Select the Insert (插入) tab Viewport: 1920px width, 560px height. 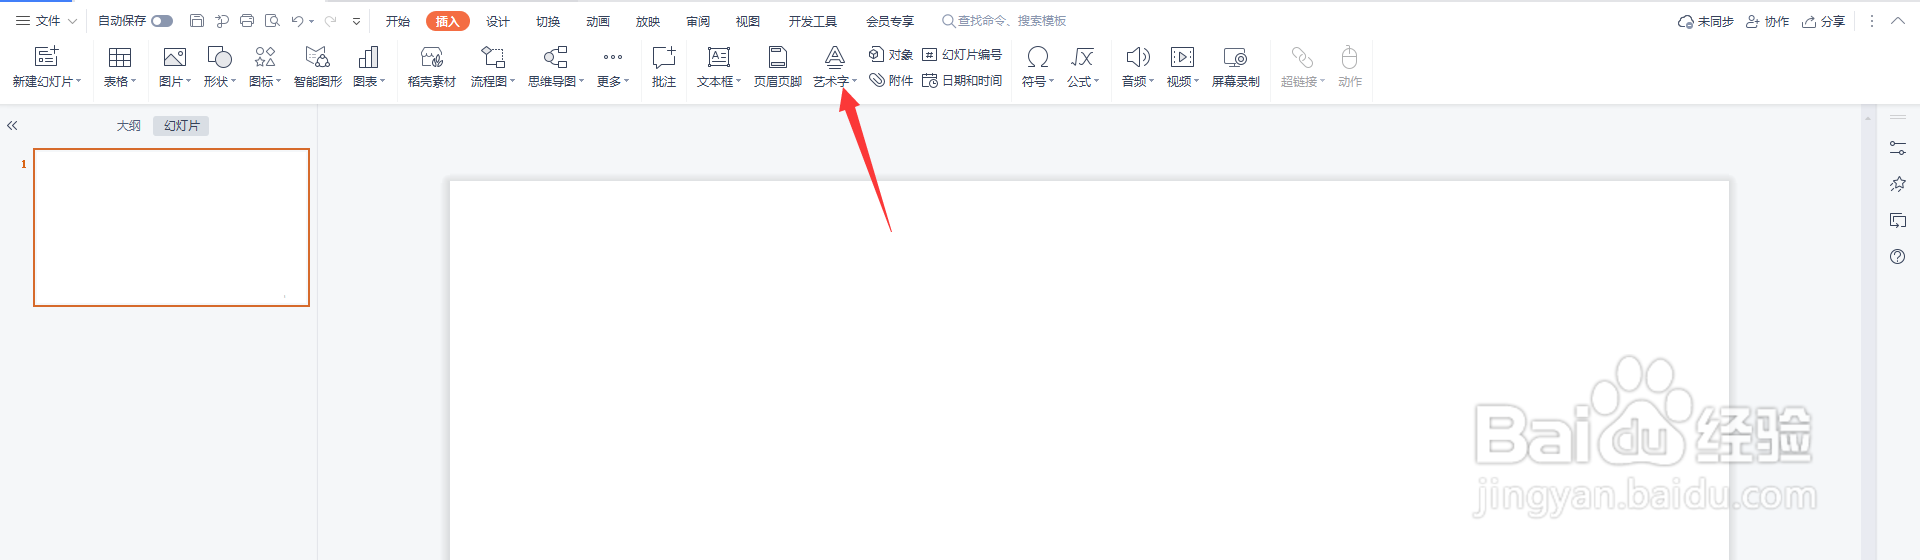click(x=447, y=21)
